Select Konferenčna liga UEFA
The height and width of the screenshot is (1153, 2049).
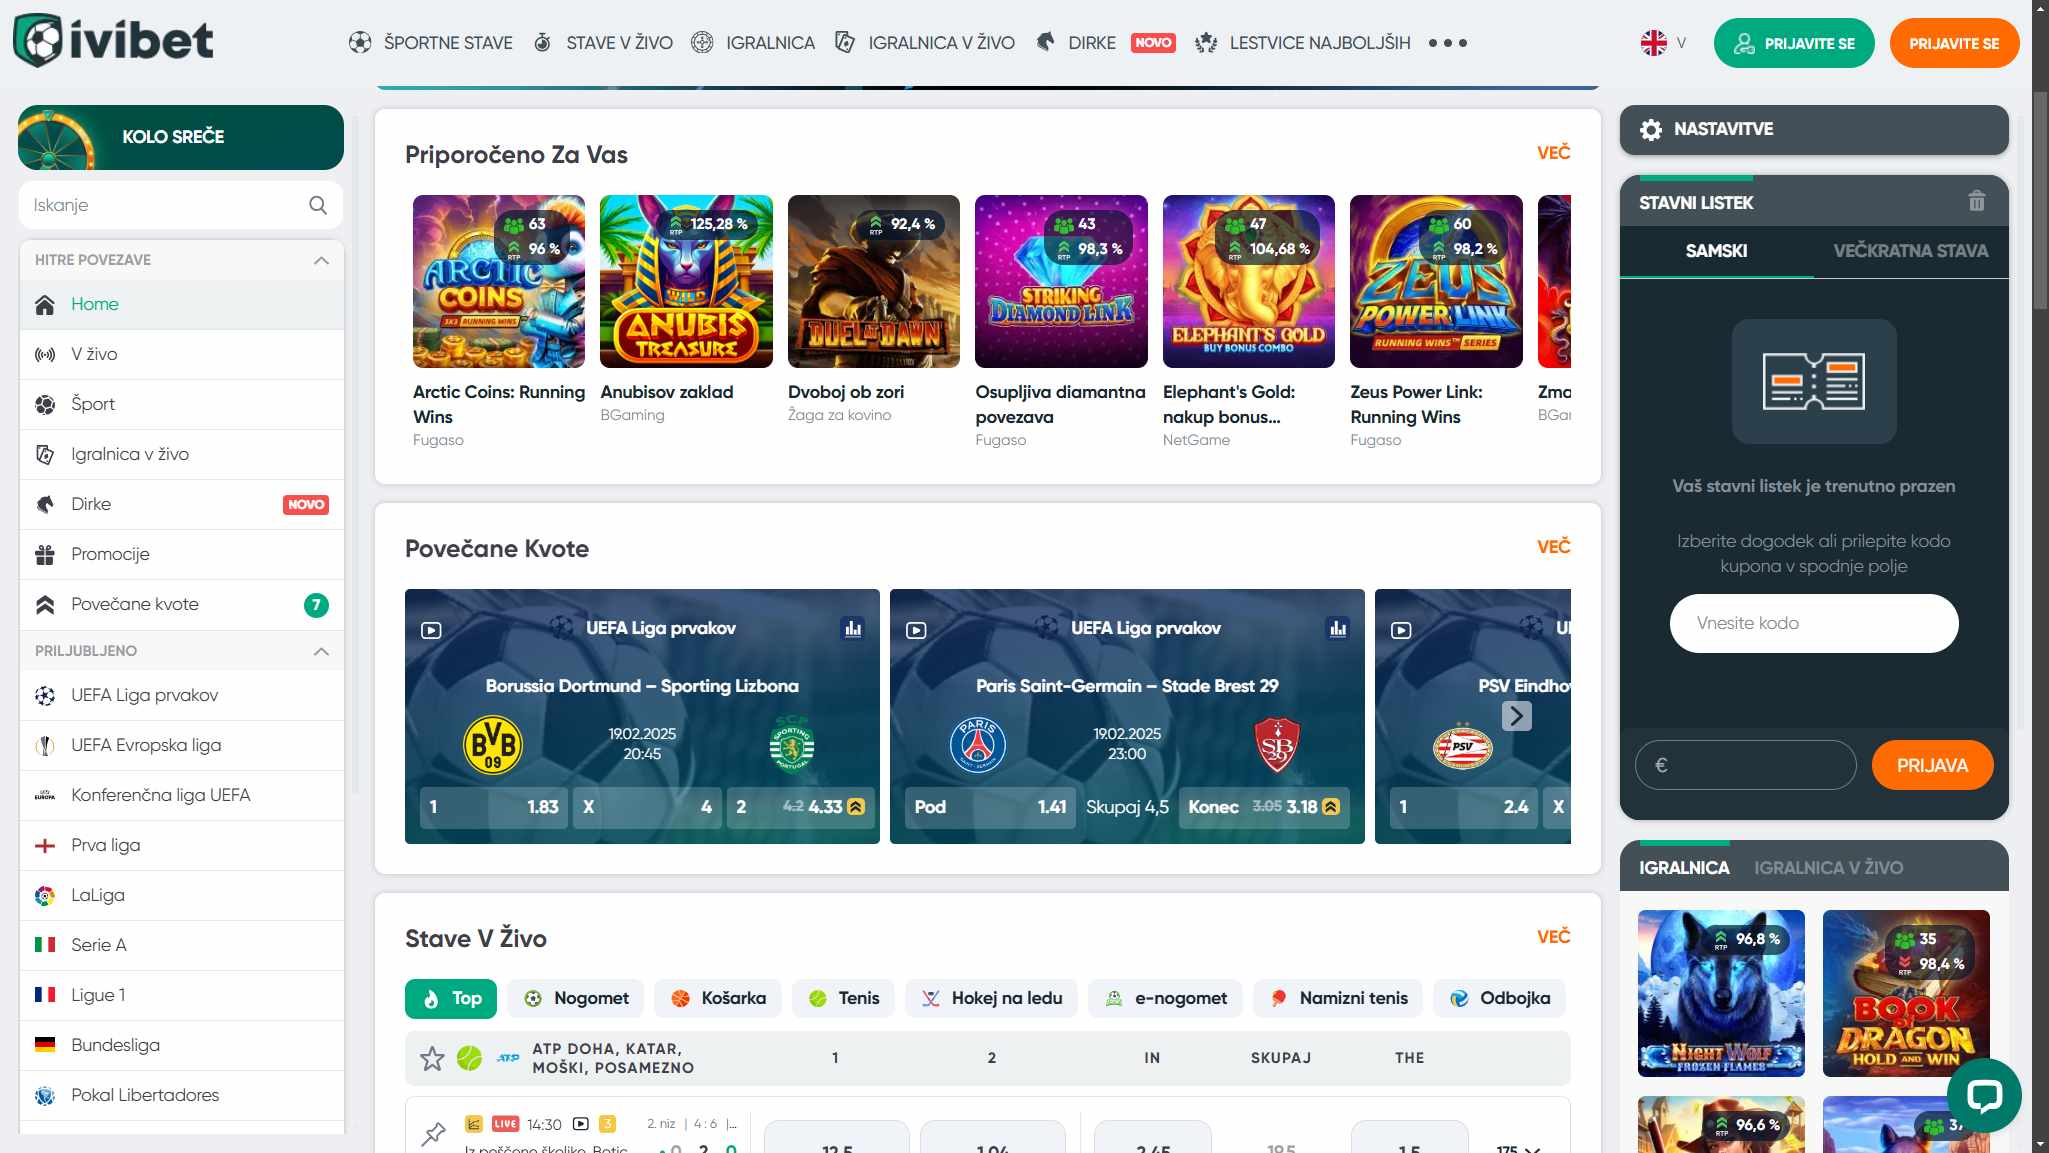click(182, 796)
